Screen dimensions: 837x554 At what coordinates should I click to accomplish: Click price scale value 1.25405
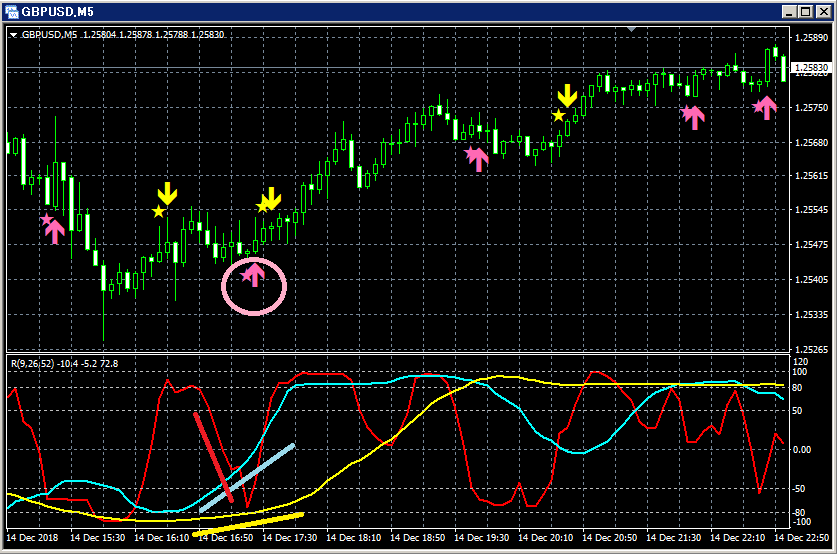pos(811,279)
